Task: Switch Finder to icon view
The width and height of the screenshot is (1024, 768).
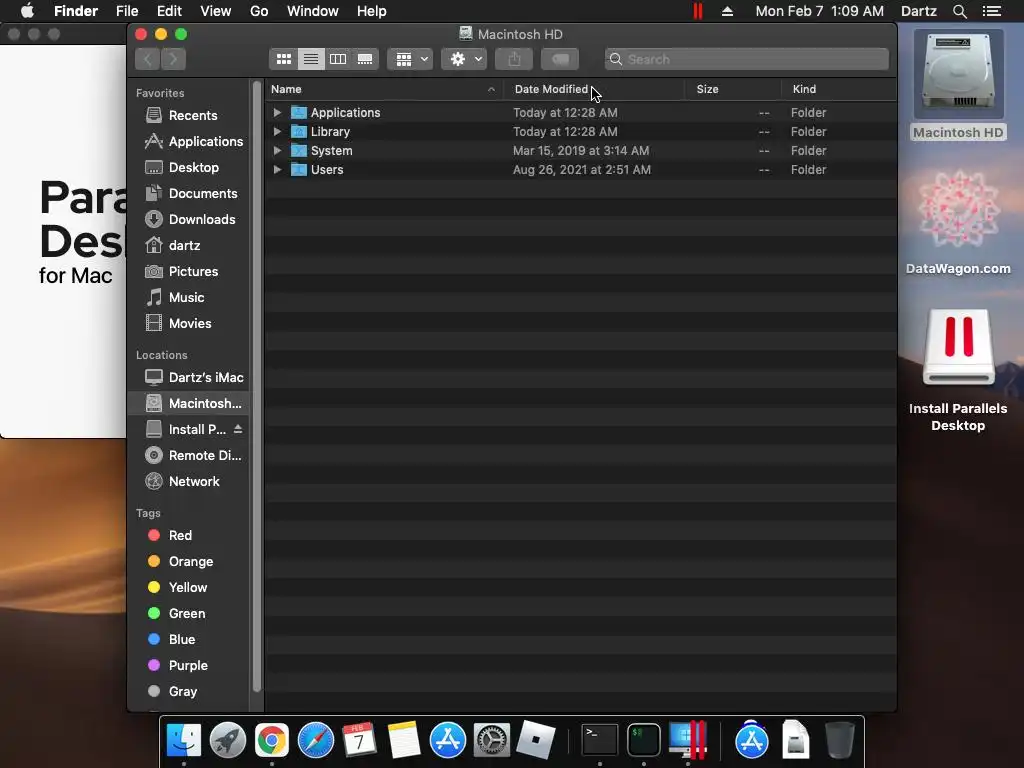Action: [283, 59]
